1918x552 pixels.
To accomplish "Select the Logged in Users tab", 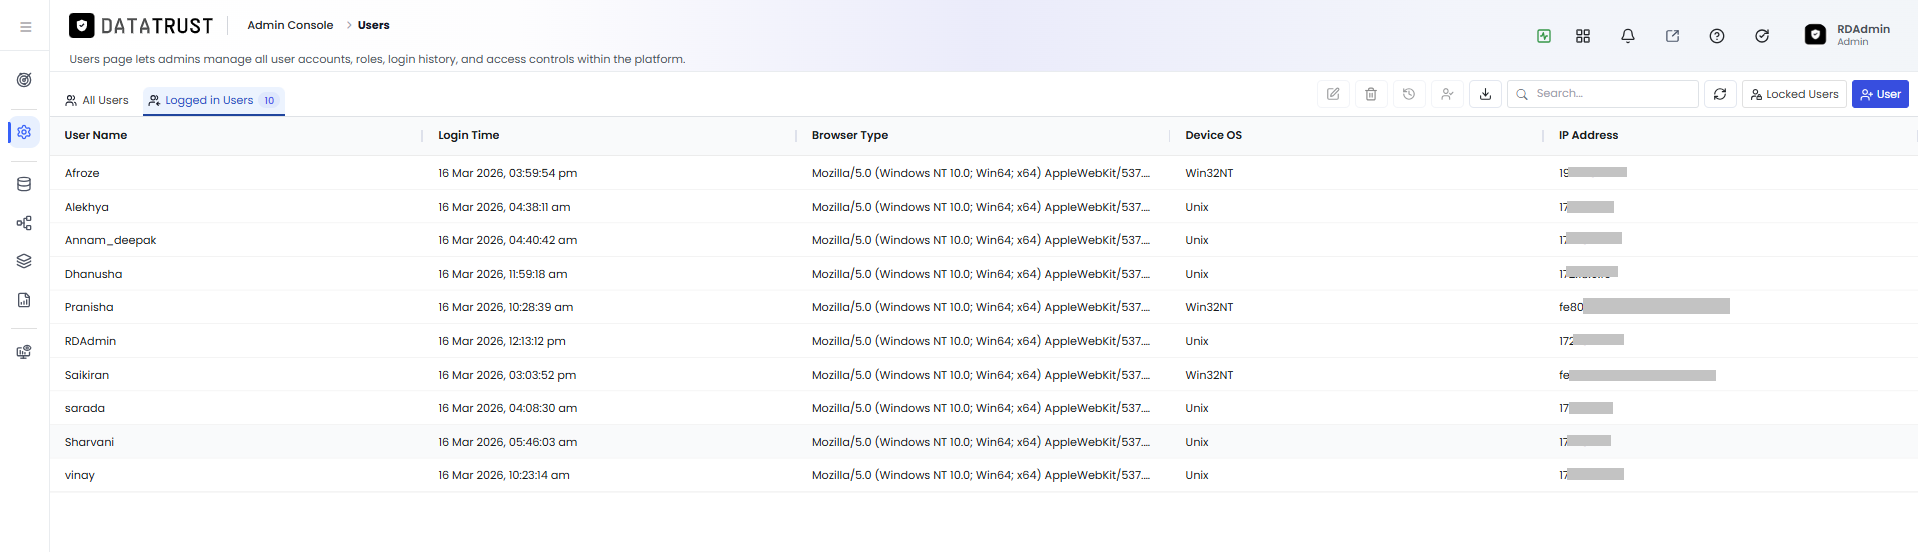I will (214, 100).
